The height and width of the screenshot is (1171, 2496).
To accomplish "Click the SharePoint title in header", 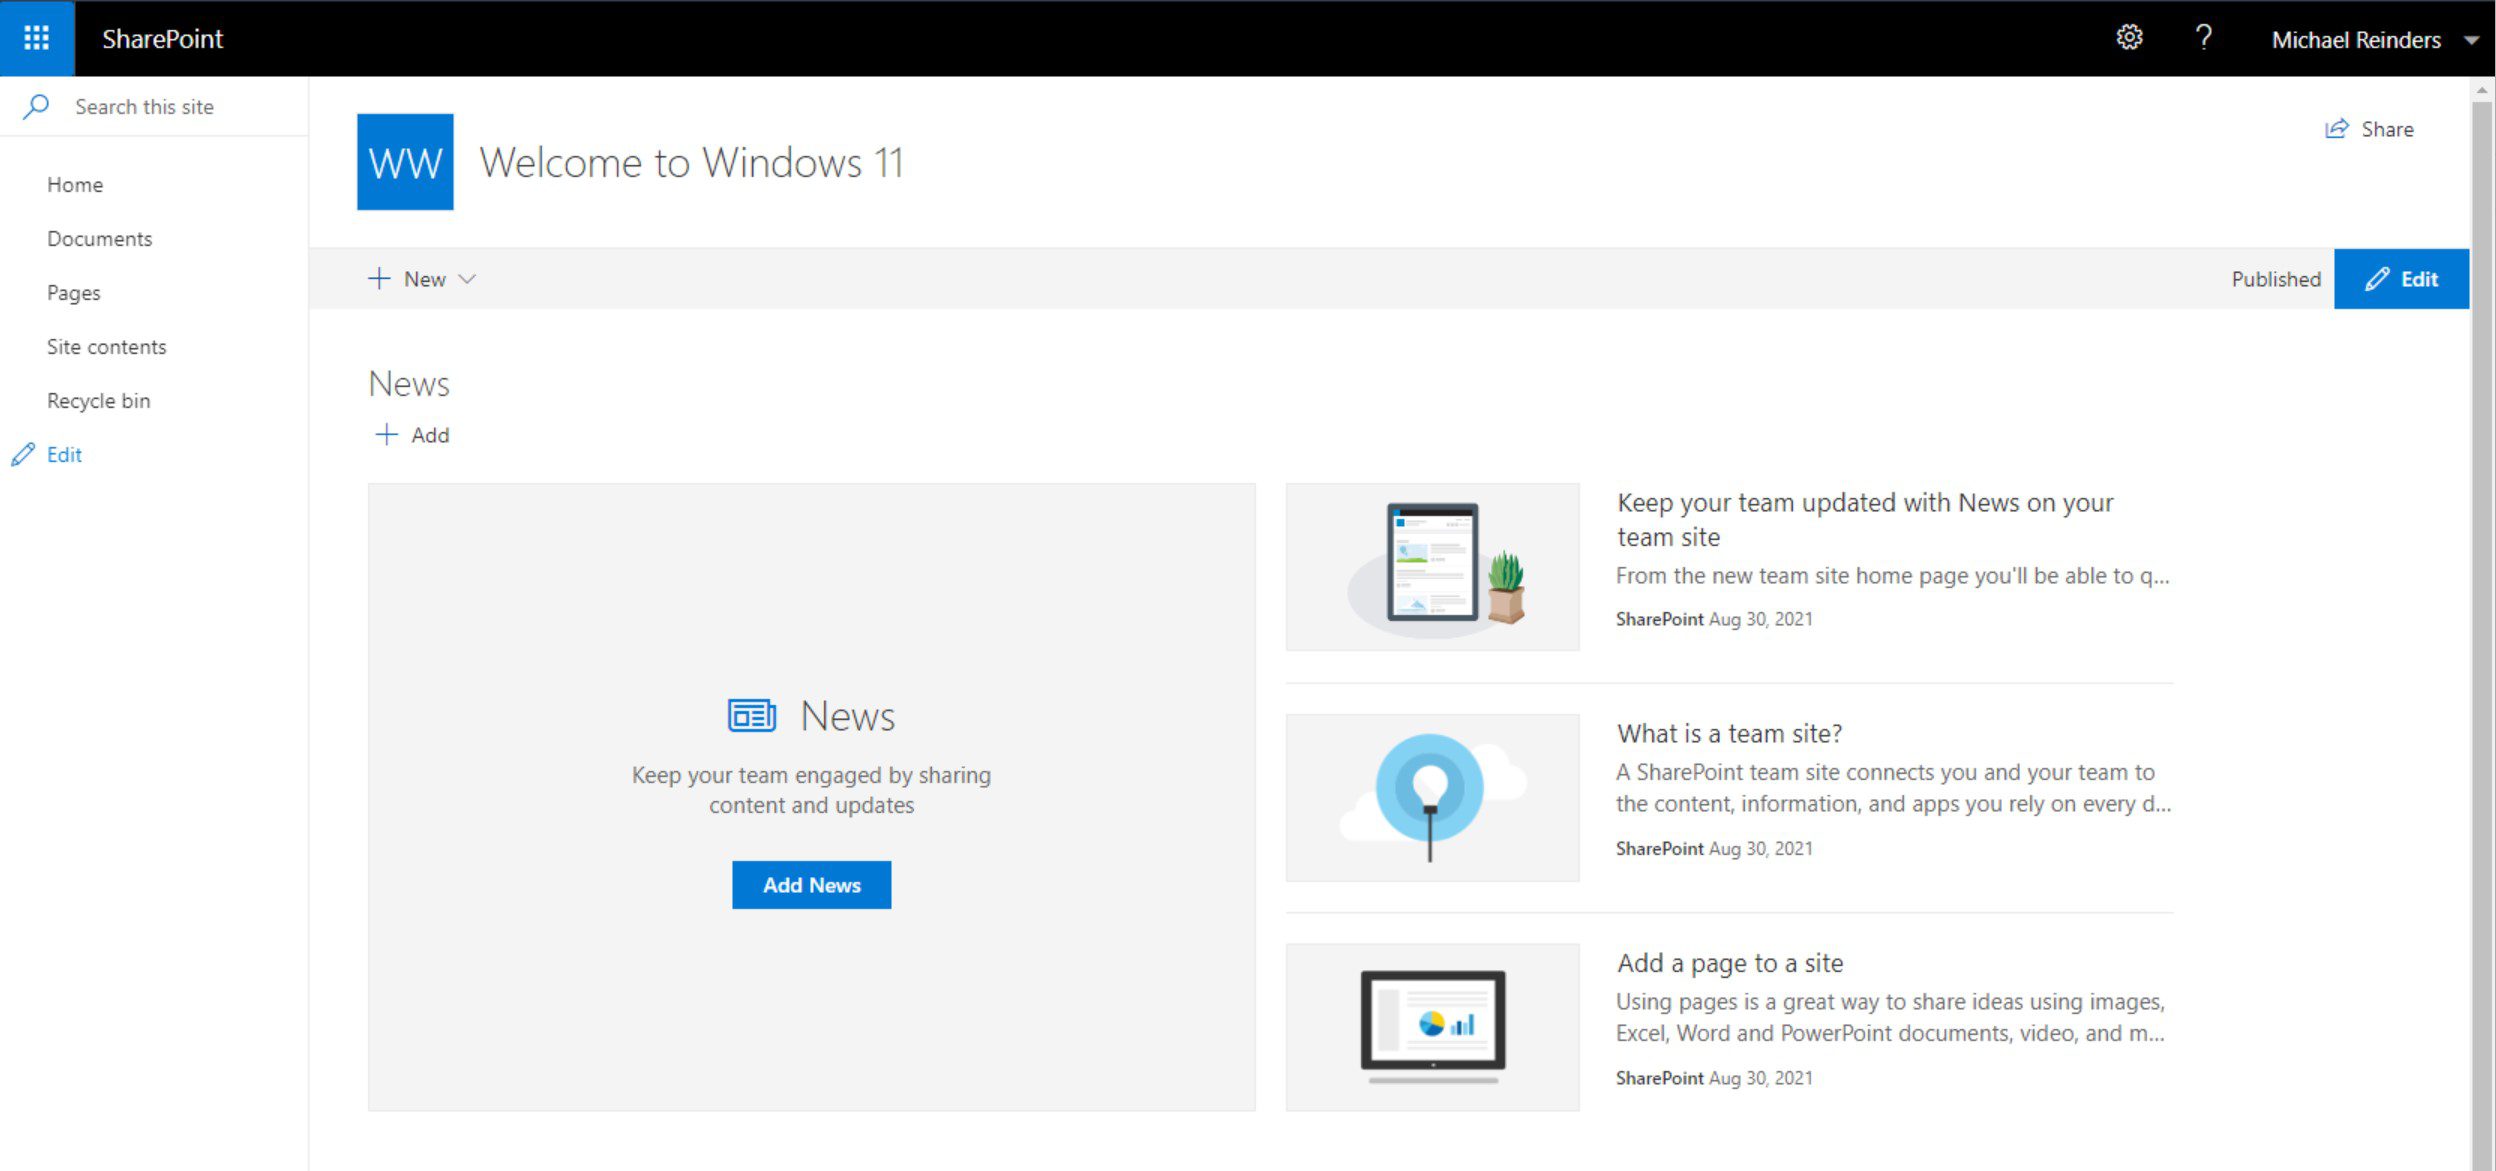I will coord(162,39).
